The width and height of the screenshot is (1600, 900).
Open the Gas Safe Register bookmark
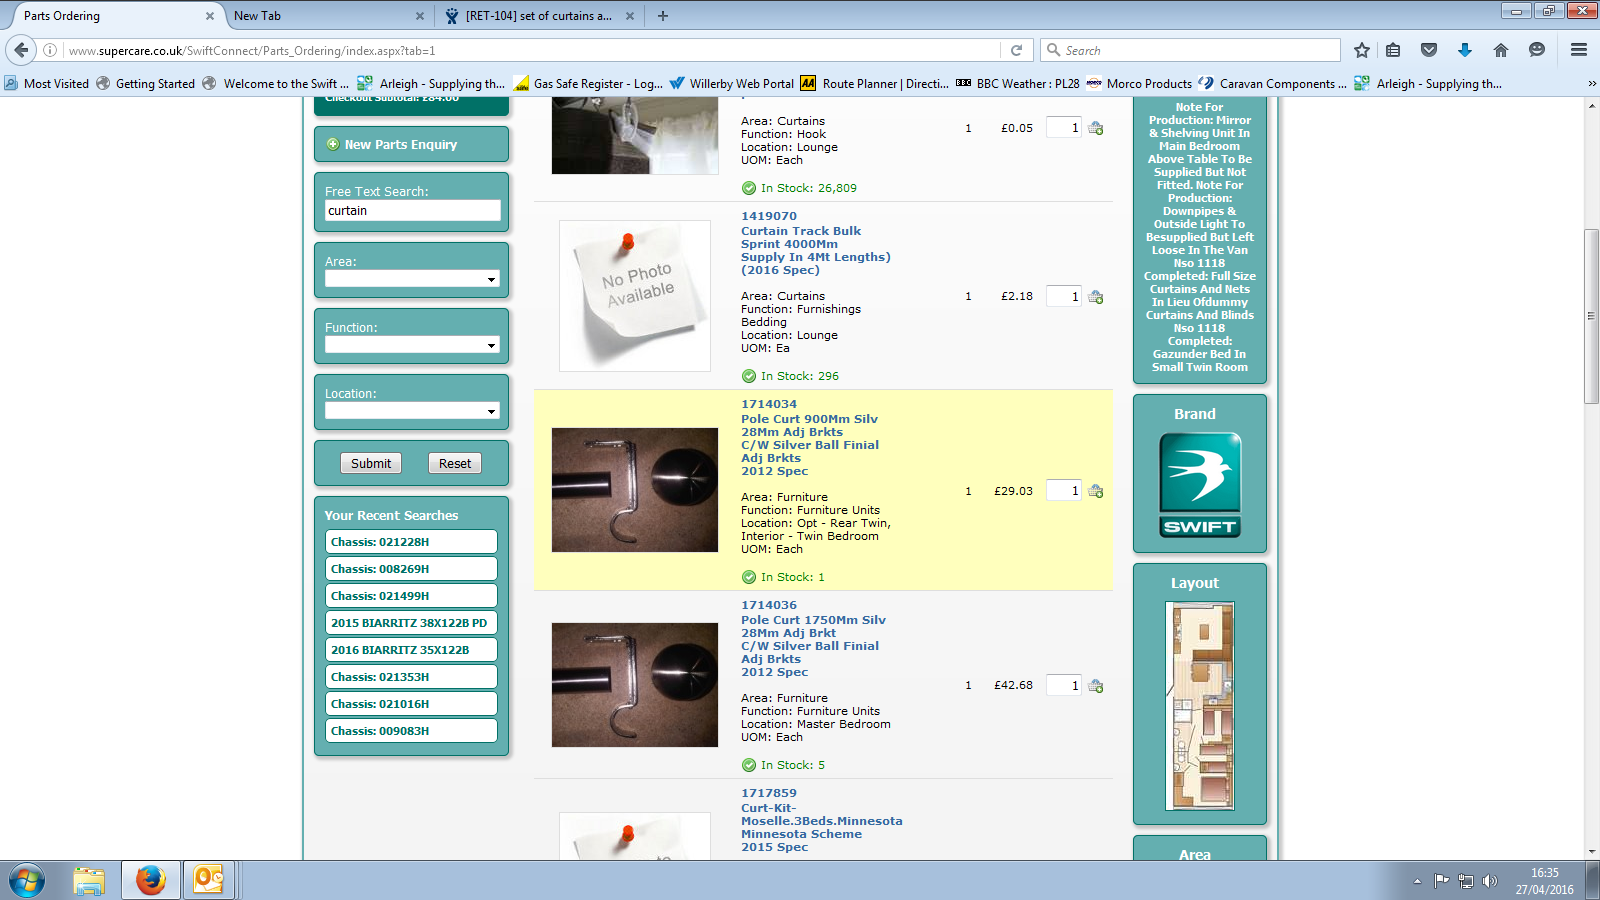588,84
